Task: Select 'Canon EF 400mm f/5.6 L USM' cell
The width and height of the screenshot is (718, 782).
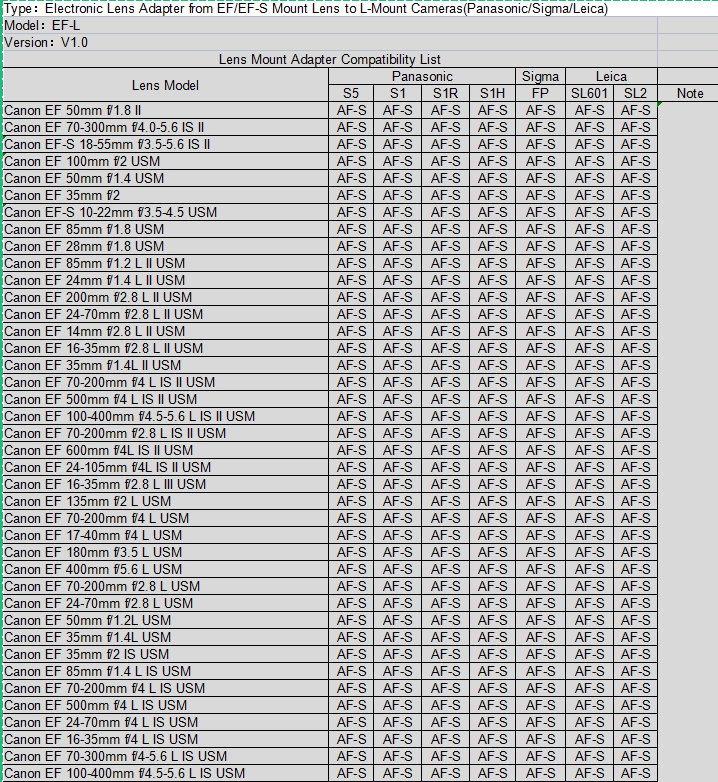Action: pos(166,569)
